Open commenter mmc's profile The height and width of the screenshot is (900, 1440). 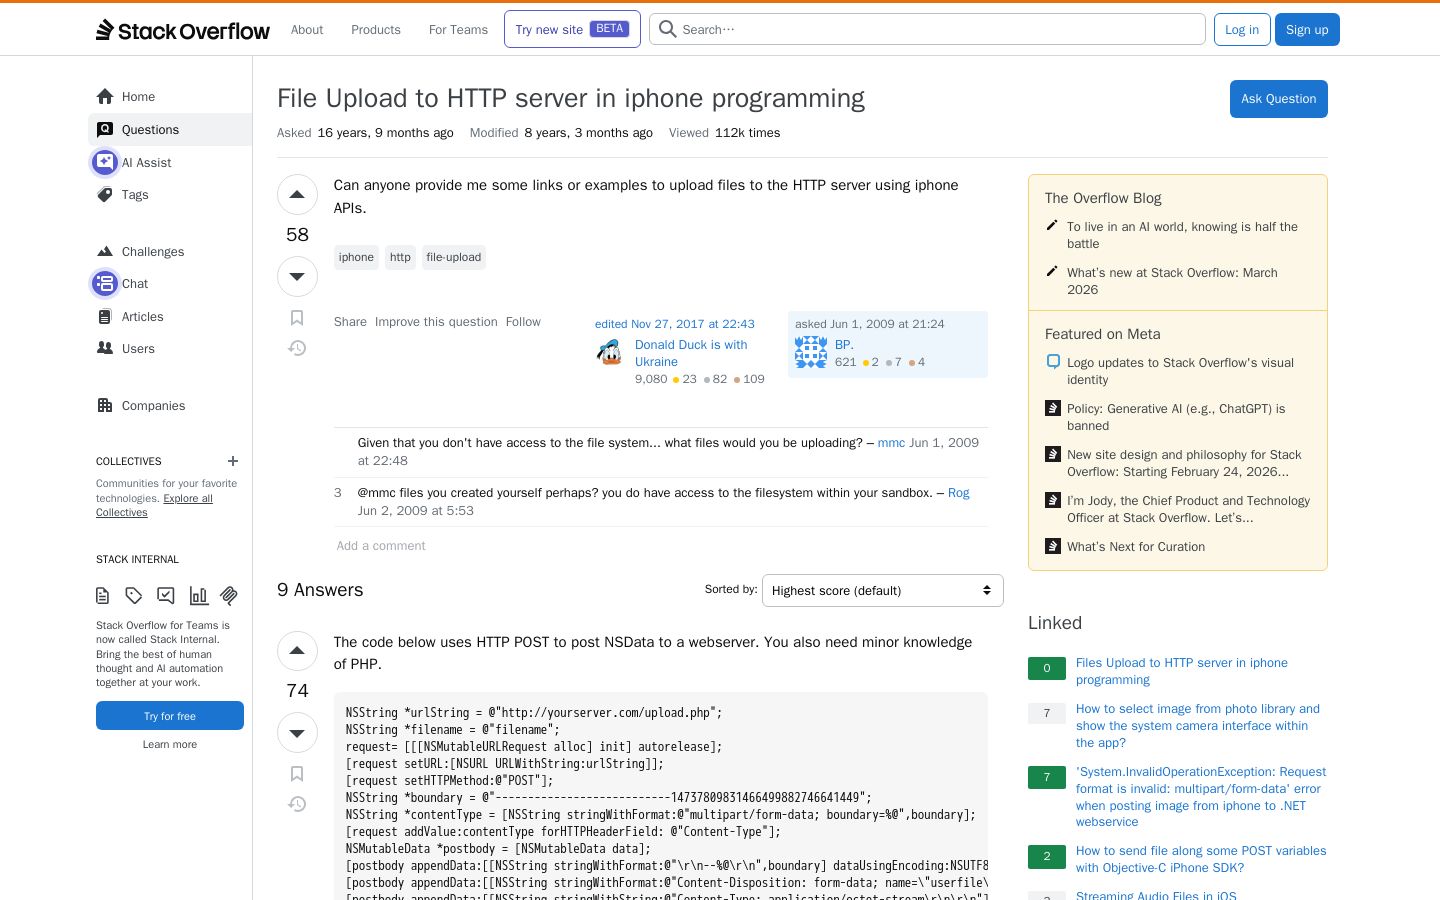(891, 443)
